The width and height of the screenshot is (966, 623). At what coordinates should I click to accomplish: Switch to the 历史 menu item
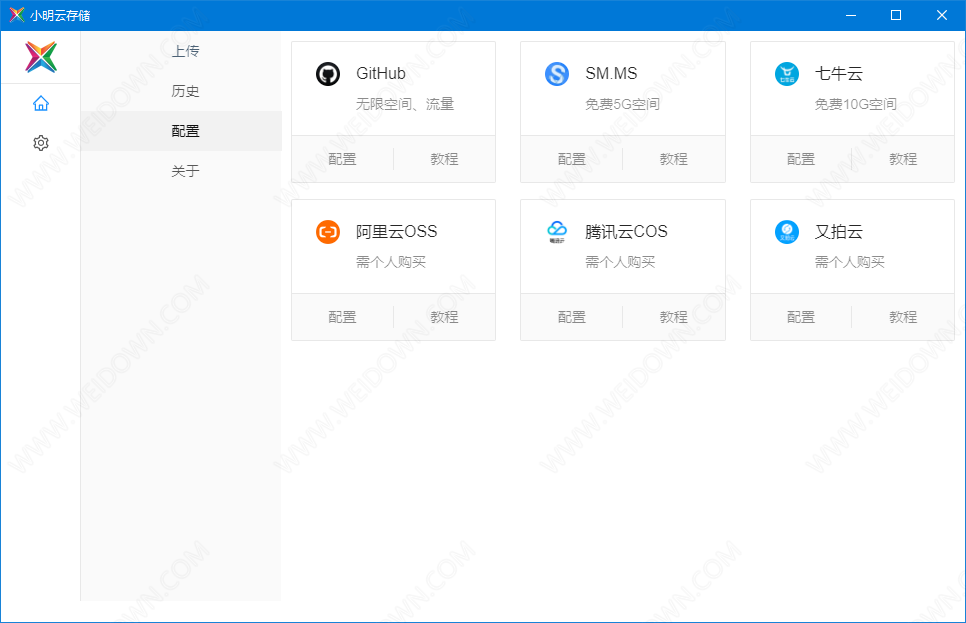click(185, 91)
